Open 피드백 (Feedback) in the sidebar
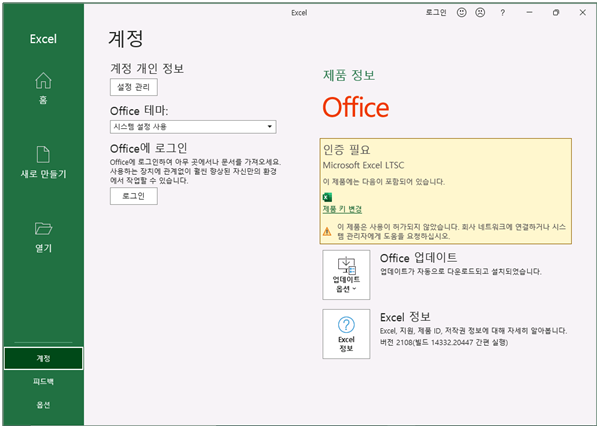This screenshot has height=429, width=600. [43, 382]
